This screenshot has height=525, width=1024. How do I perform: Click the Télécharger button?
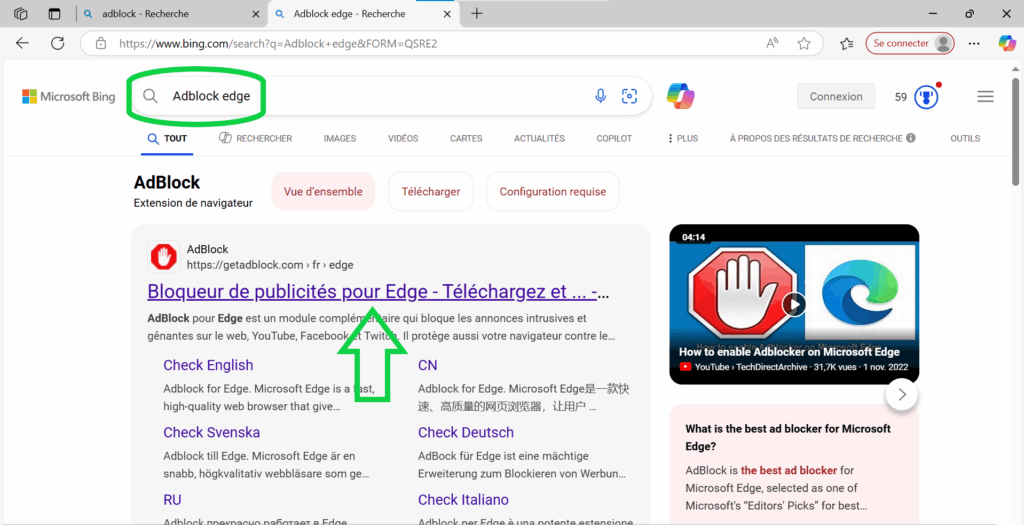coord(431,192)
